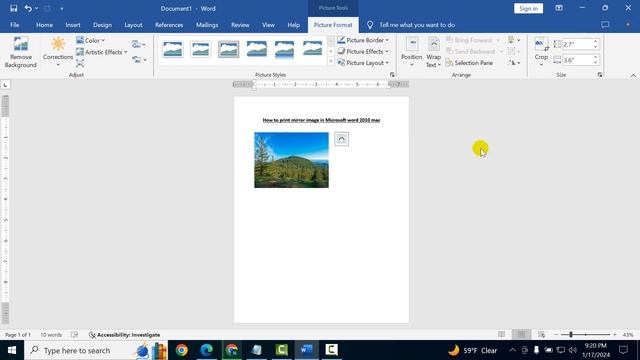Viewport: 640px width, 360px height.
Task: Click the Remove Background button
Action: [21, 52]
